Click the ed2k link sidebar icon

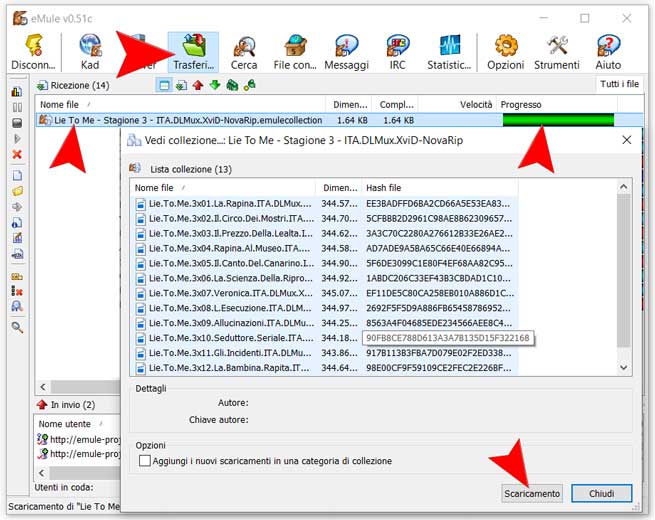[x=17, y=254]
